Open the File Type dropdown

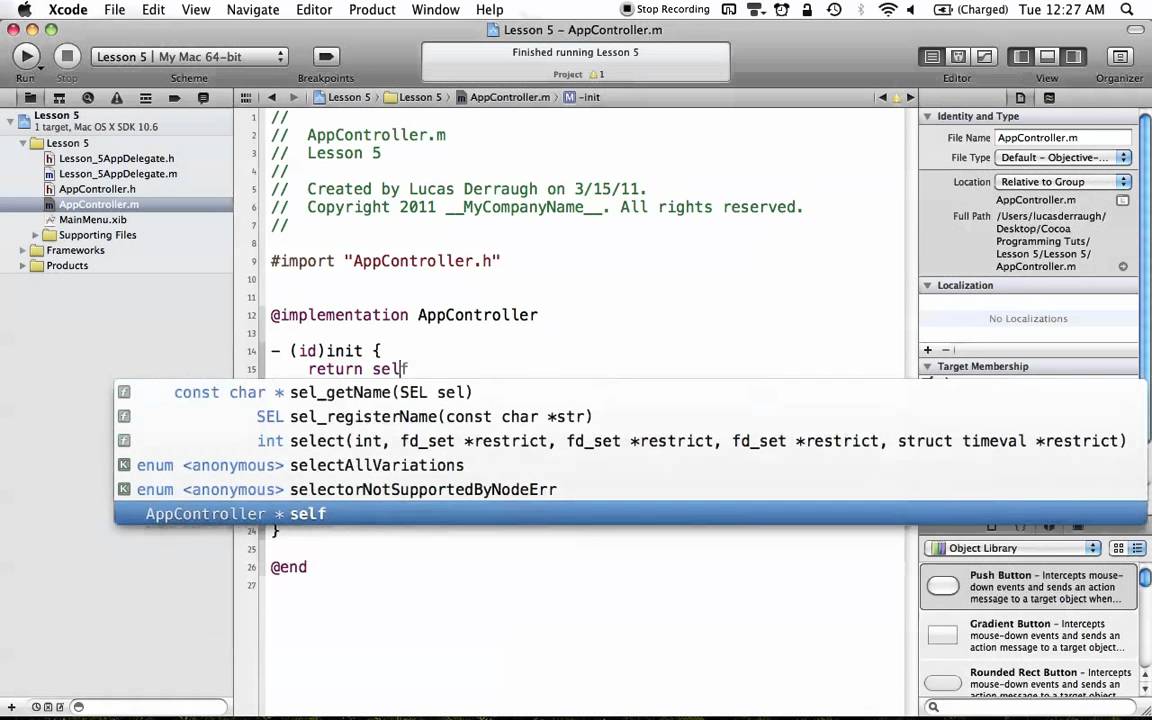point(1062,157)
